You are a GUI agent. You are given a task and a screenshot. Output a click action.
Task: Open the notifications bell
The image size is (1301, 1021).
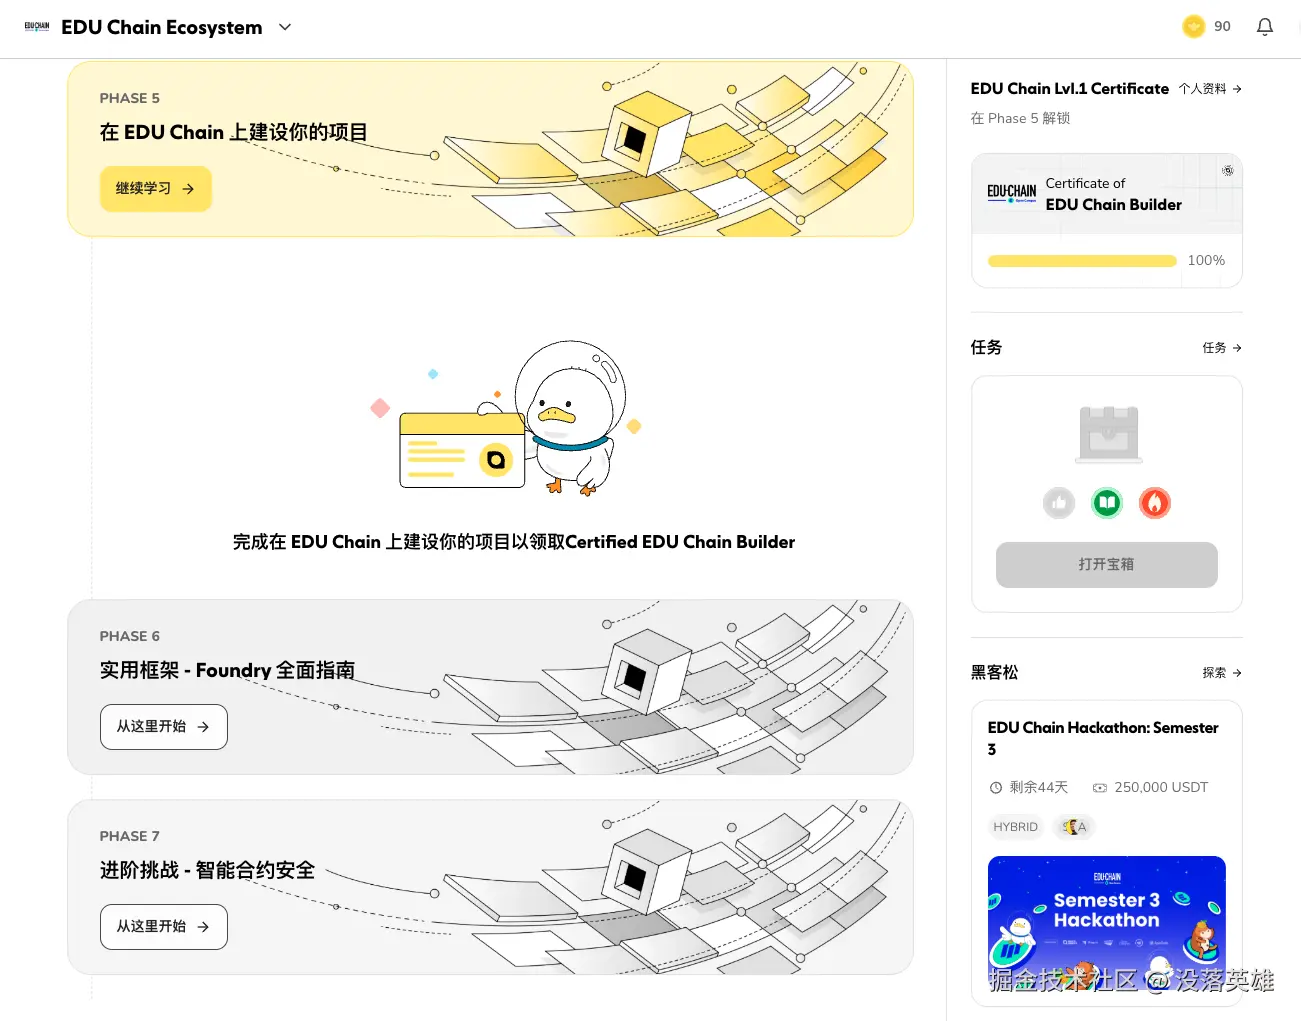(x=1265, y=27)
